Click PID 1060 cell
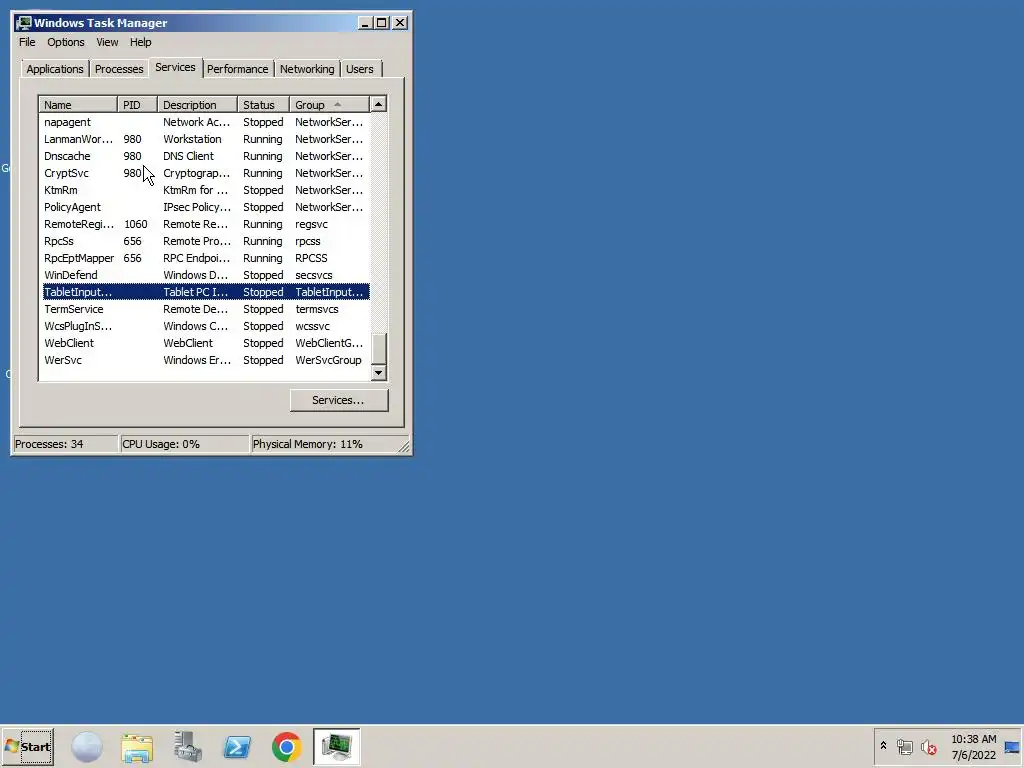 pyautogui.click(x=136, y=224)
